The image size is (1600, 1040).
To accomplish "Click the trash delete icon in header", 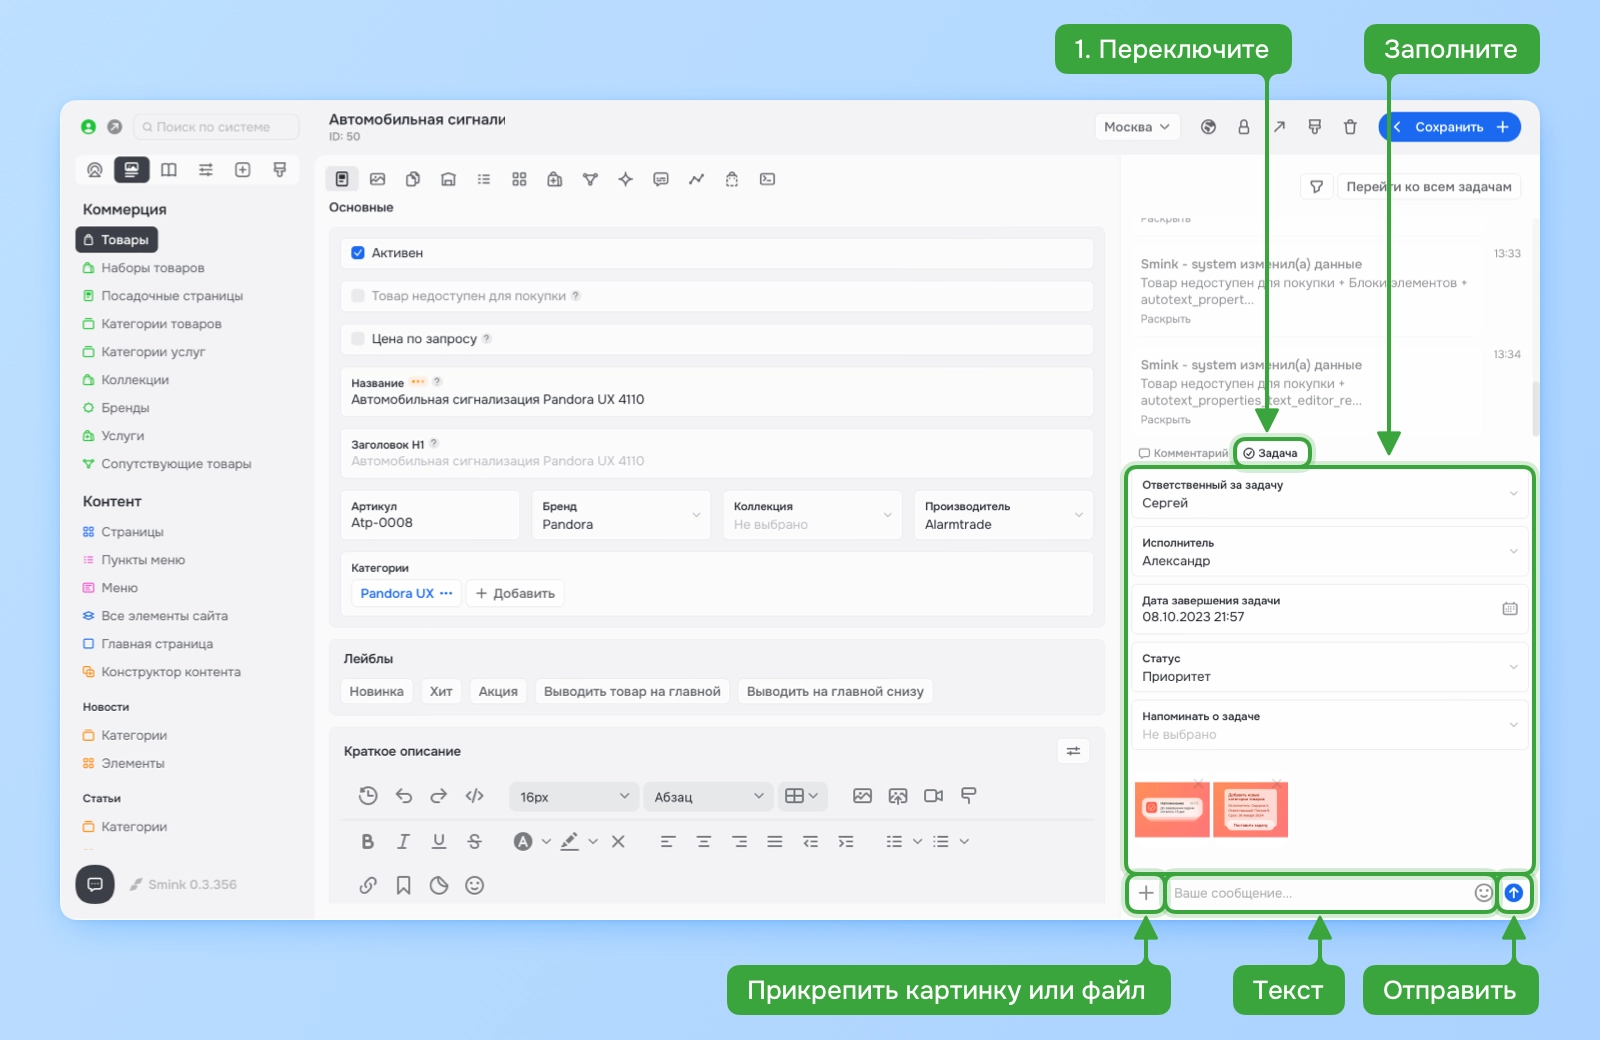I will 1350,127.
